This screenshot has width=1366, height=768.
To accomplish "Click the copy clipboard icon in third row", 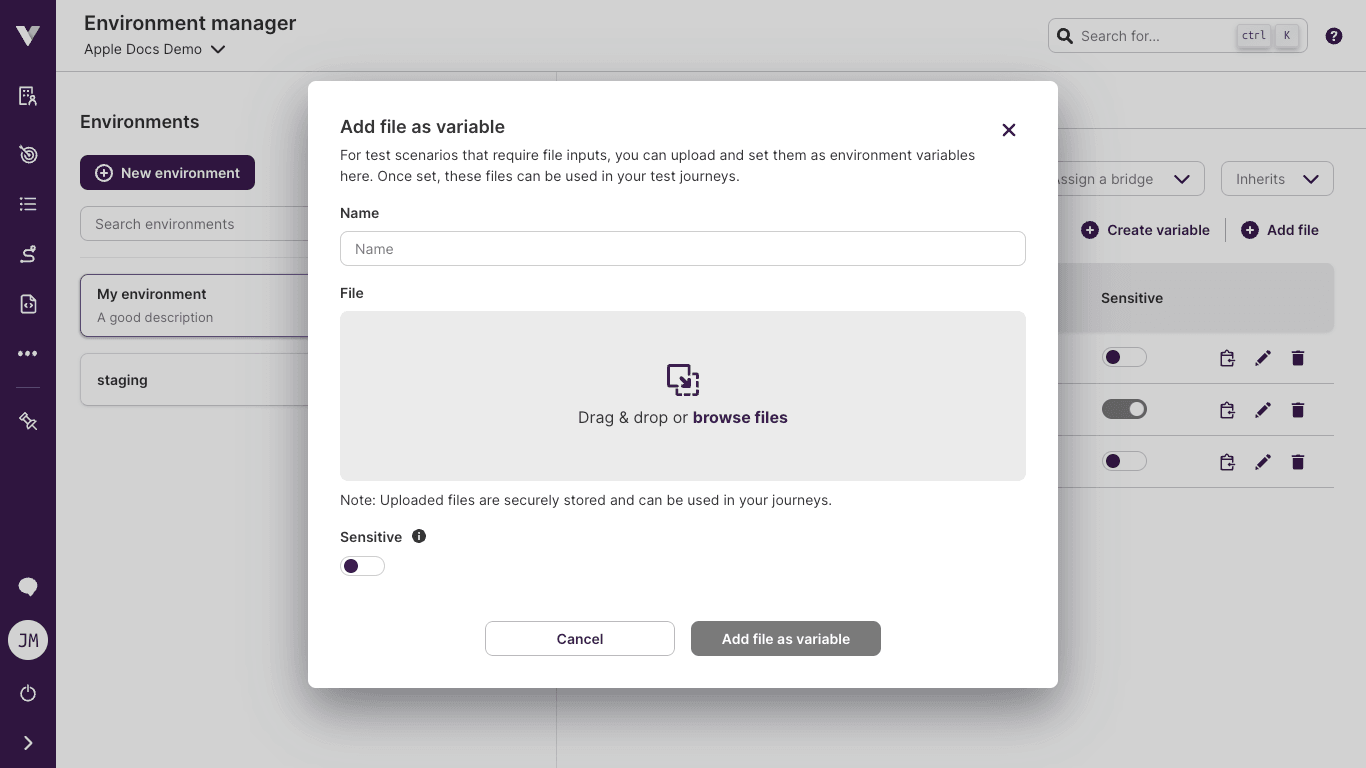I will (1227, 462).
